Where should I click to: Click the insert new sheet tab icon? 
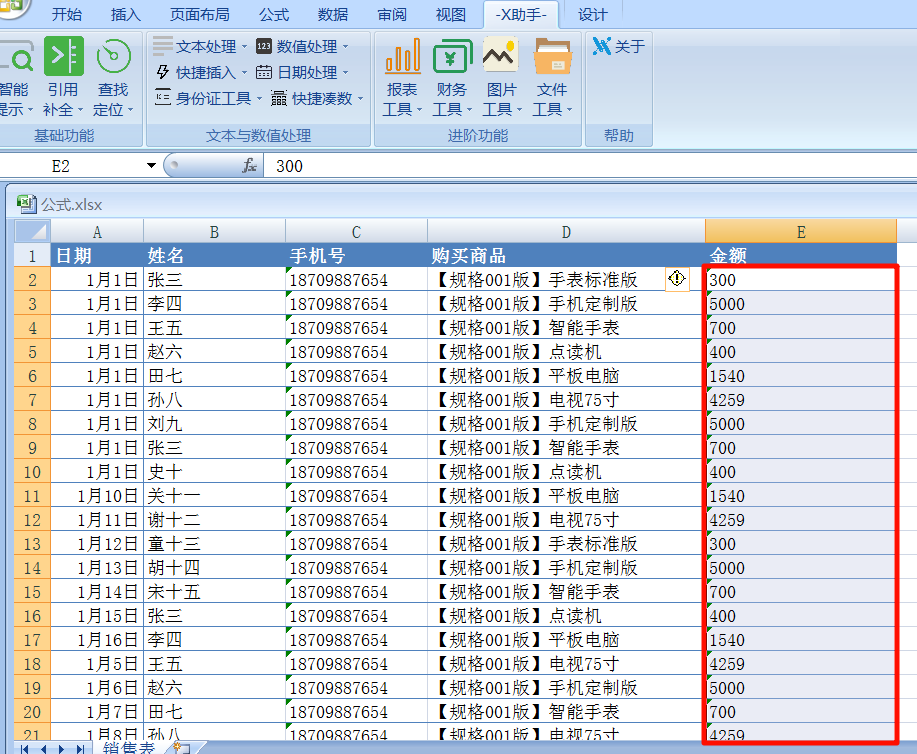click(x=182, y=748)
